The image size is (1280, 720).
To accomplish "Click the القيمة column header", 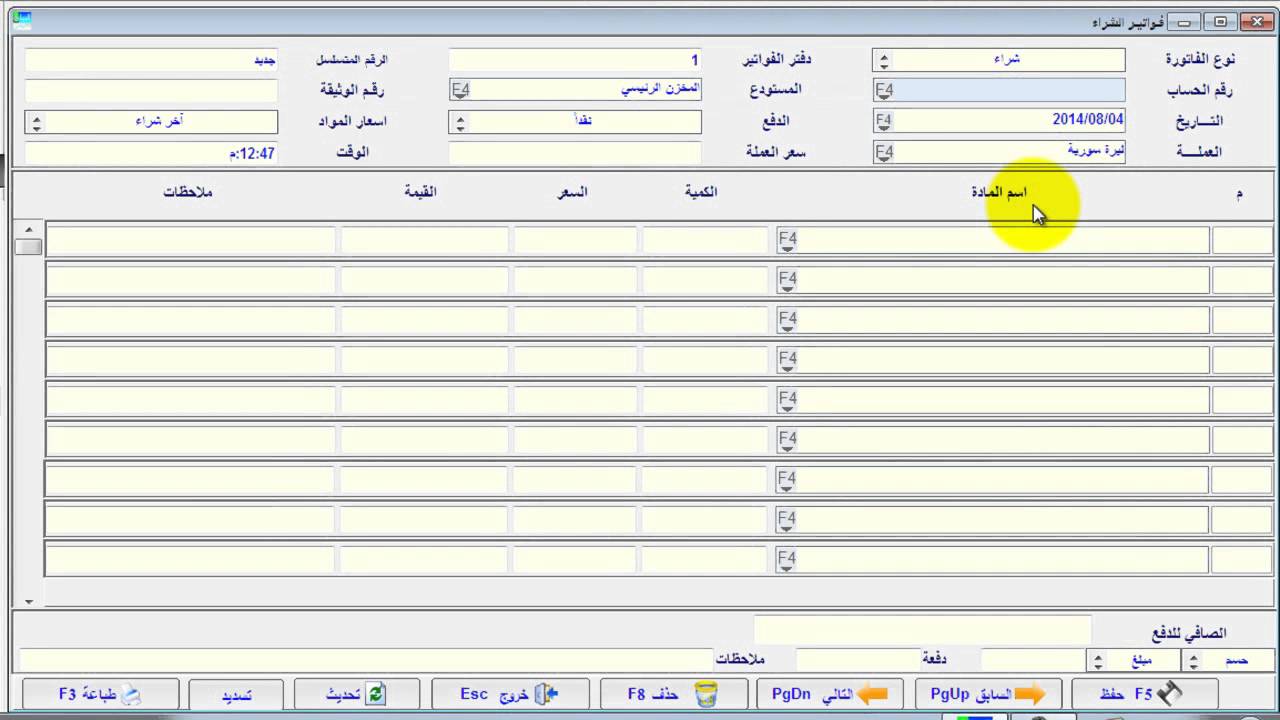I will point(421,192).
